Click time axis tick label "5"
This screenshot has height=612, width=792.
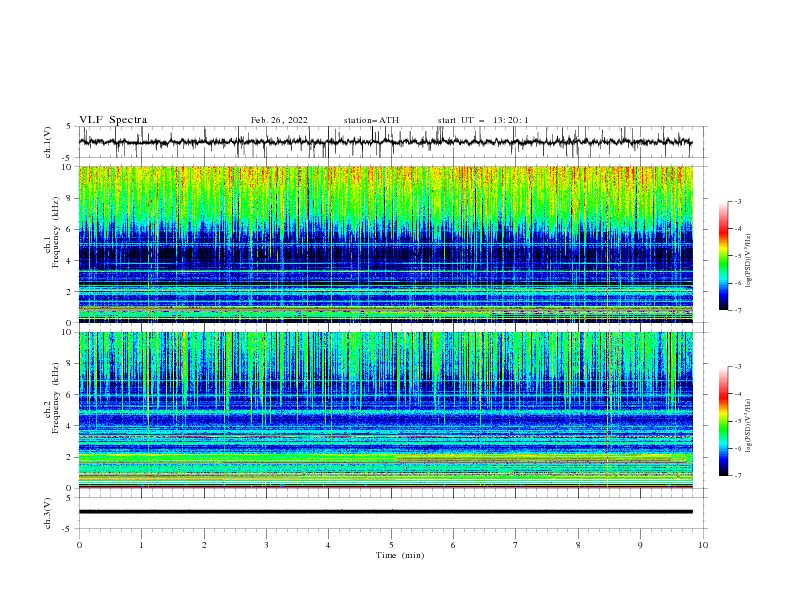click(391, 545)
